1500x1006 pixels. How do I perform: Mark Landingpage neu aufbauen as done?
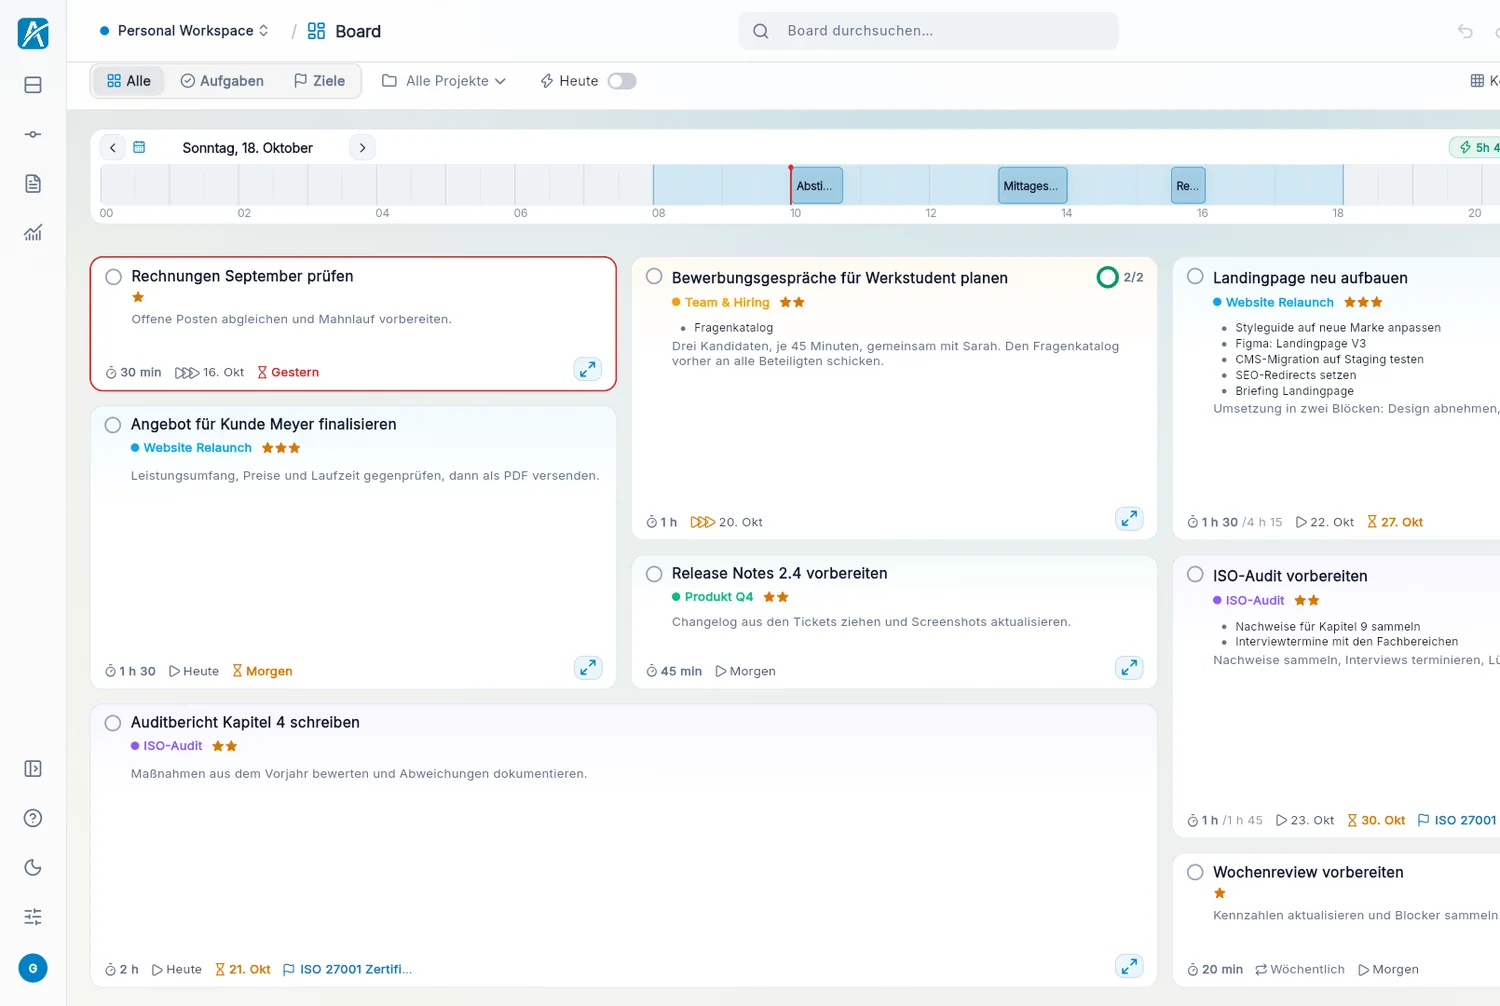point(1195,277)
